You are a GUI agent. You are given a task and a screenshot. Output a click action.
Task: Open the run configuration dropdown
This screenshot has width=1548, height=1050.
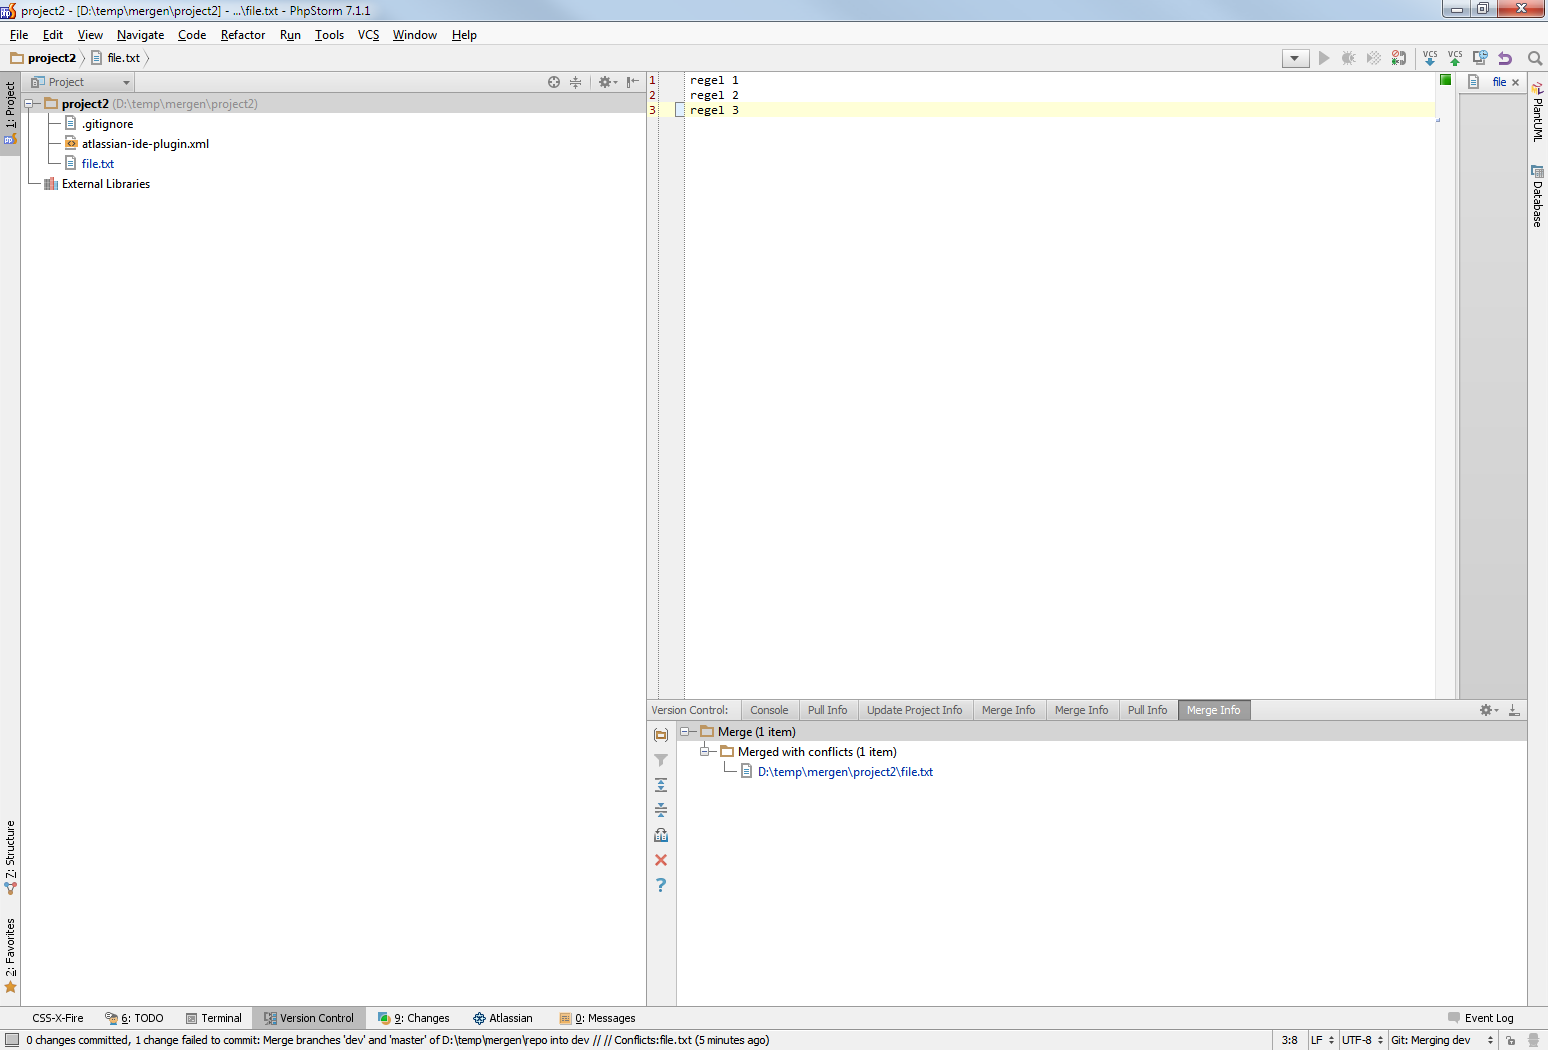point(1295,58)
